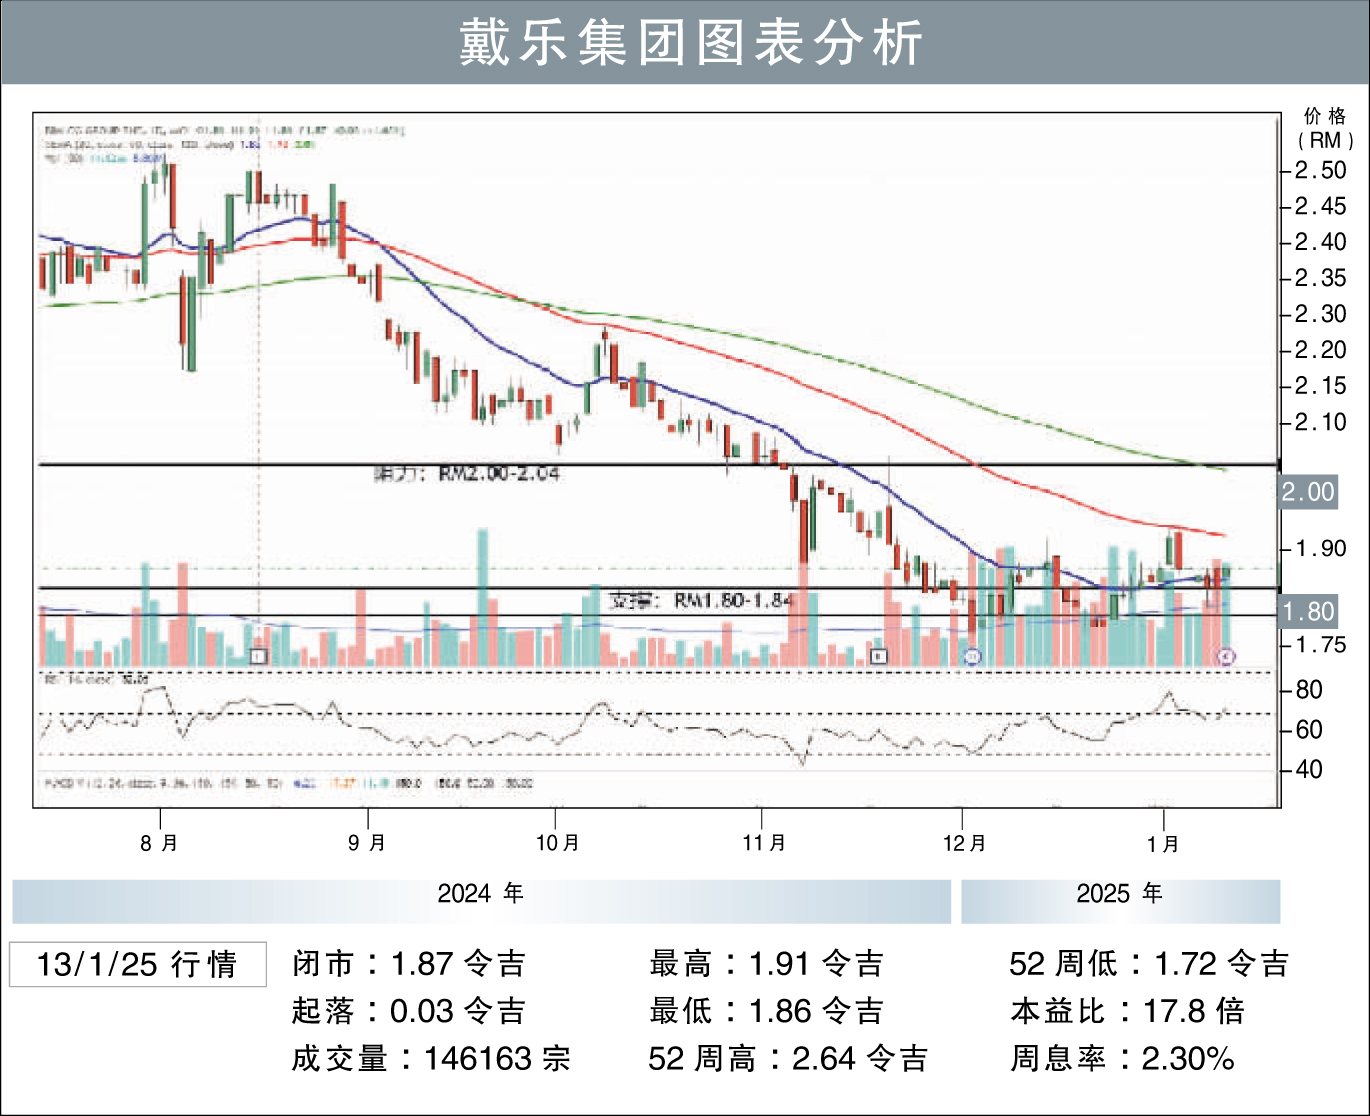1370x1116 pixels.
Task: Click the 周息率：2.30% value
Action: point(1122,1058)
